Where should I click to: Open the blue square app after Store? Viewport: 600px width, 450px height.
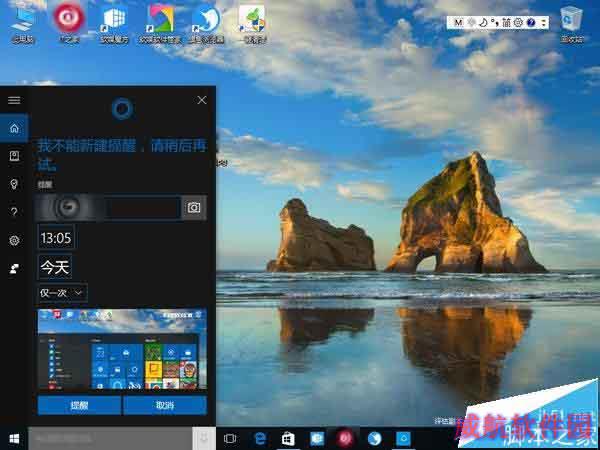point(317,439)
